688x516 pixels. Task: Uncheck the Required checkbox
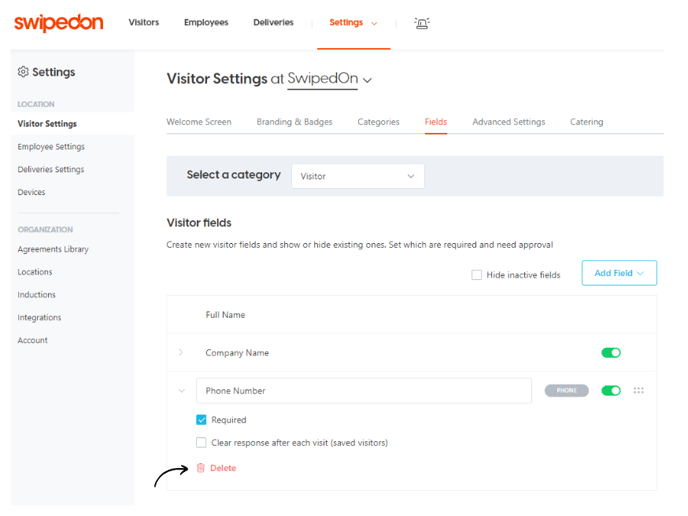tap(201, 420)
